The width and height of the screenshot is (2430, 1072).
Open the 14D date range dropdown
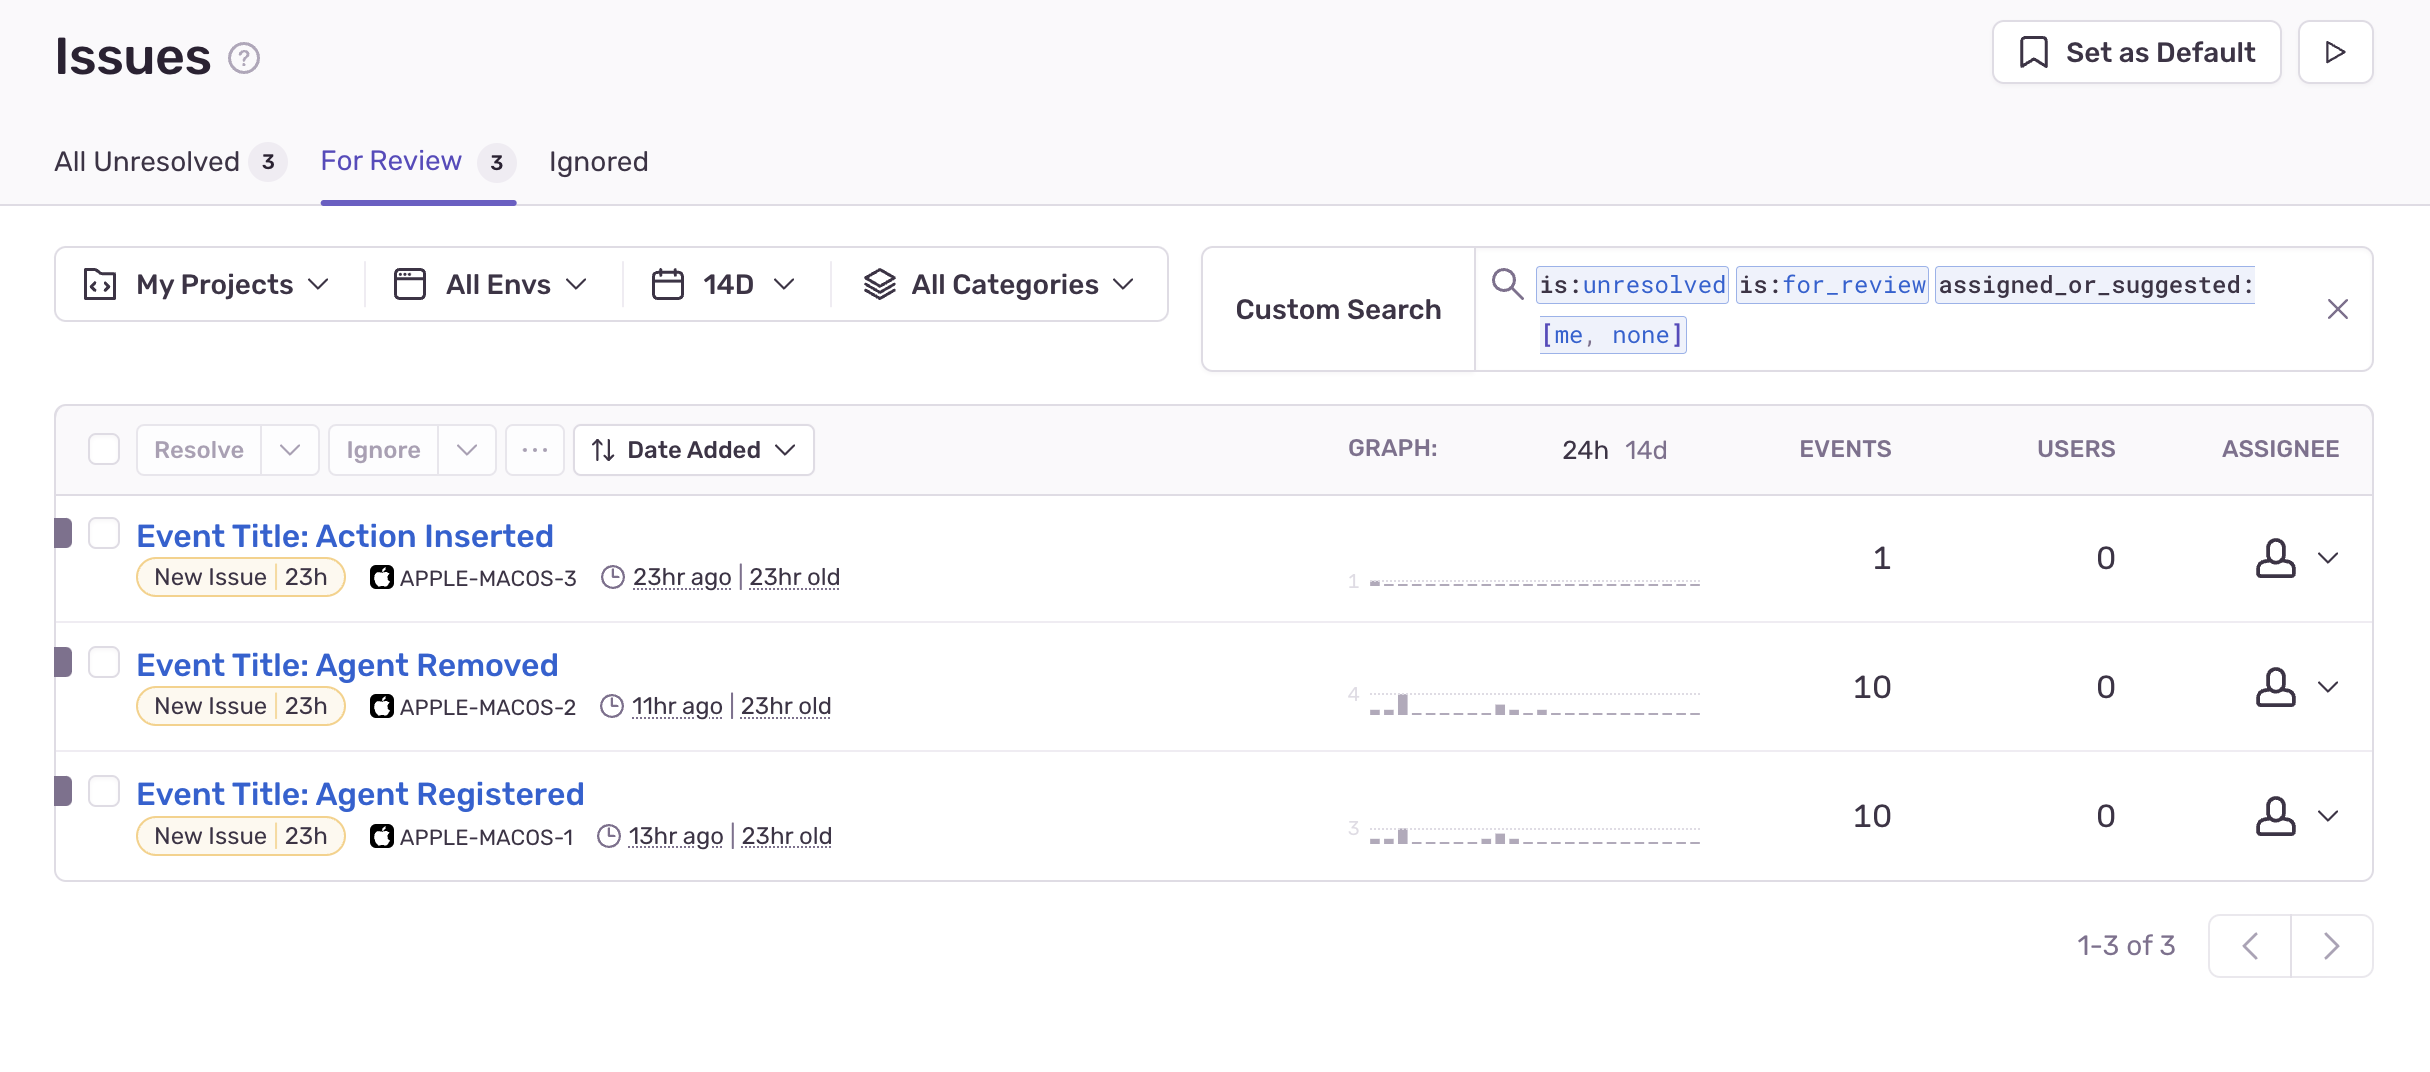724,285
